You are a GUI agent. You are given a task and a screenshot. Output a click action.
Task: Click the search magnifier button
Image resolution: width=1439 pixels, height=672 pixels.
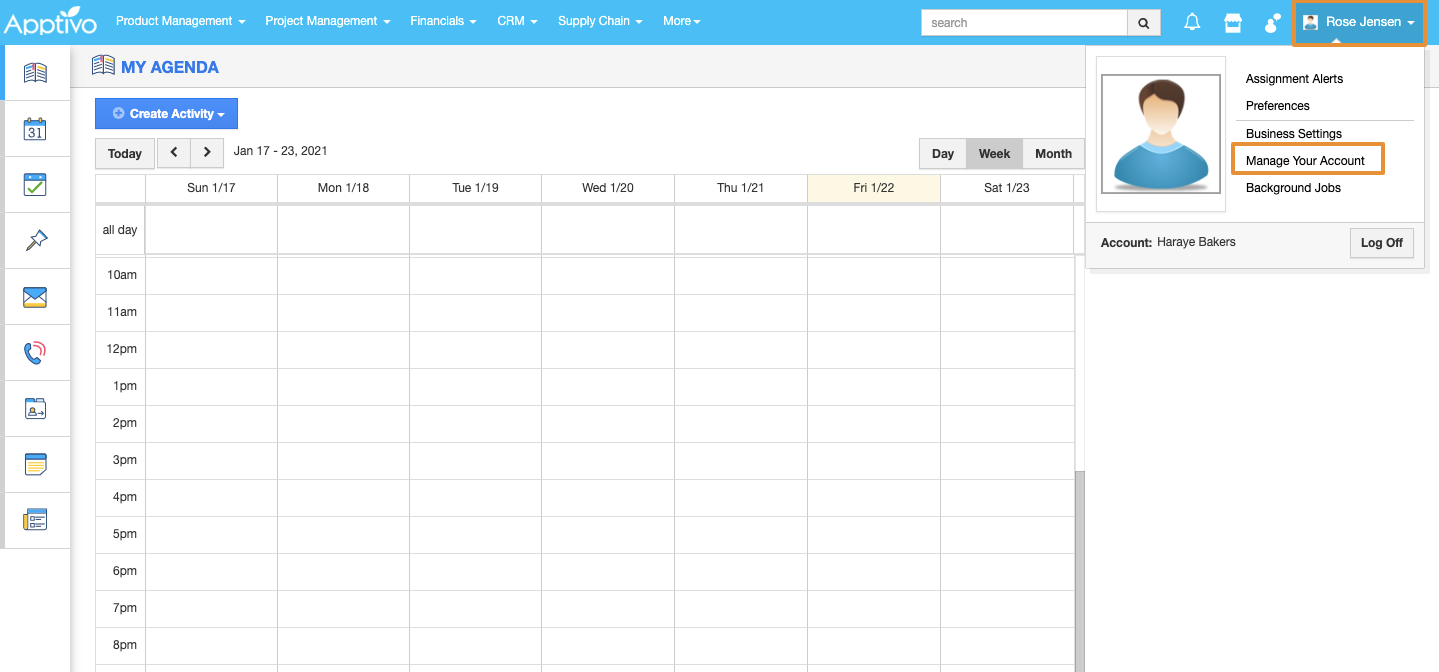click(x=1144, y=22)
